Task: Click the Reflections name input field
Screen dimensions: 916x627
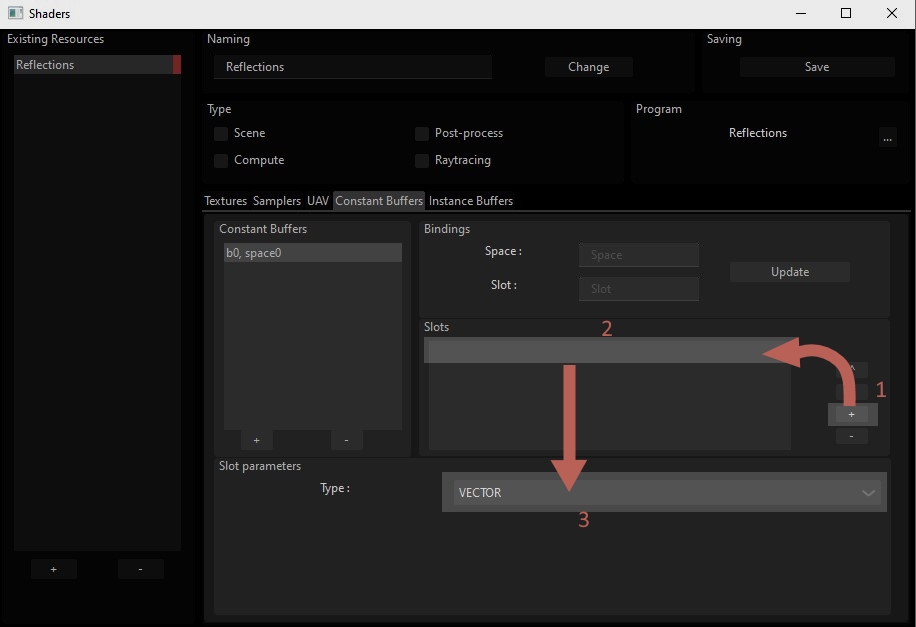Action: [352, 67]
